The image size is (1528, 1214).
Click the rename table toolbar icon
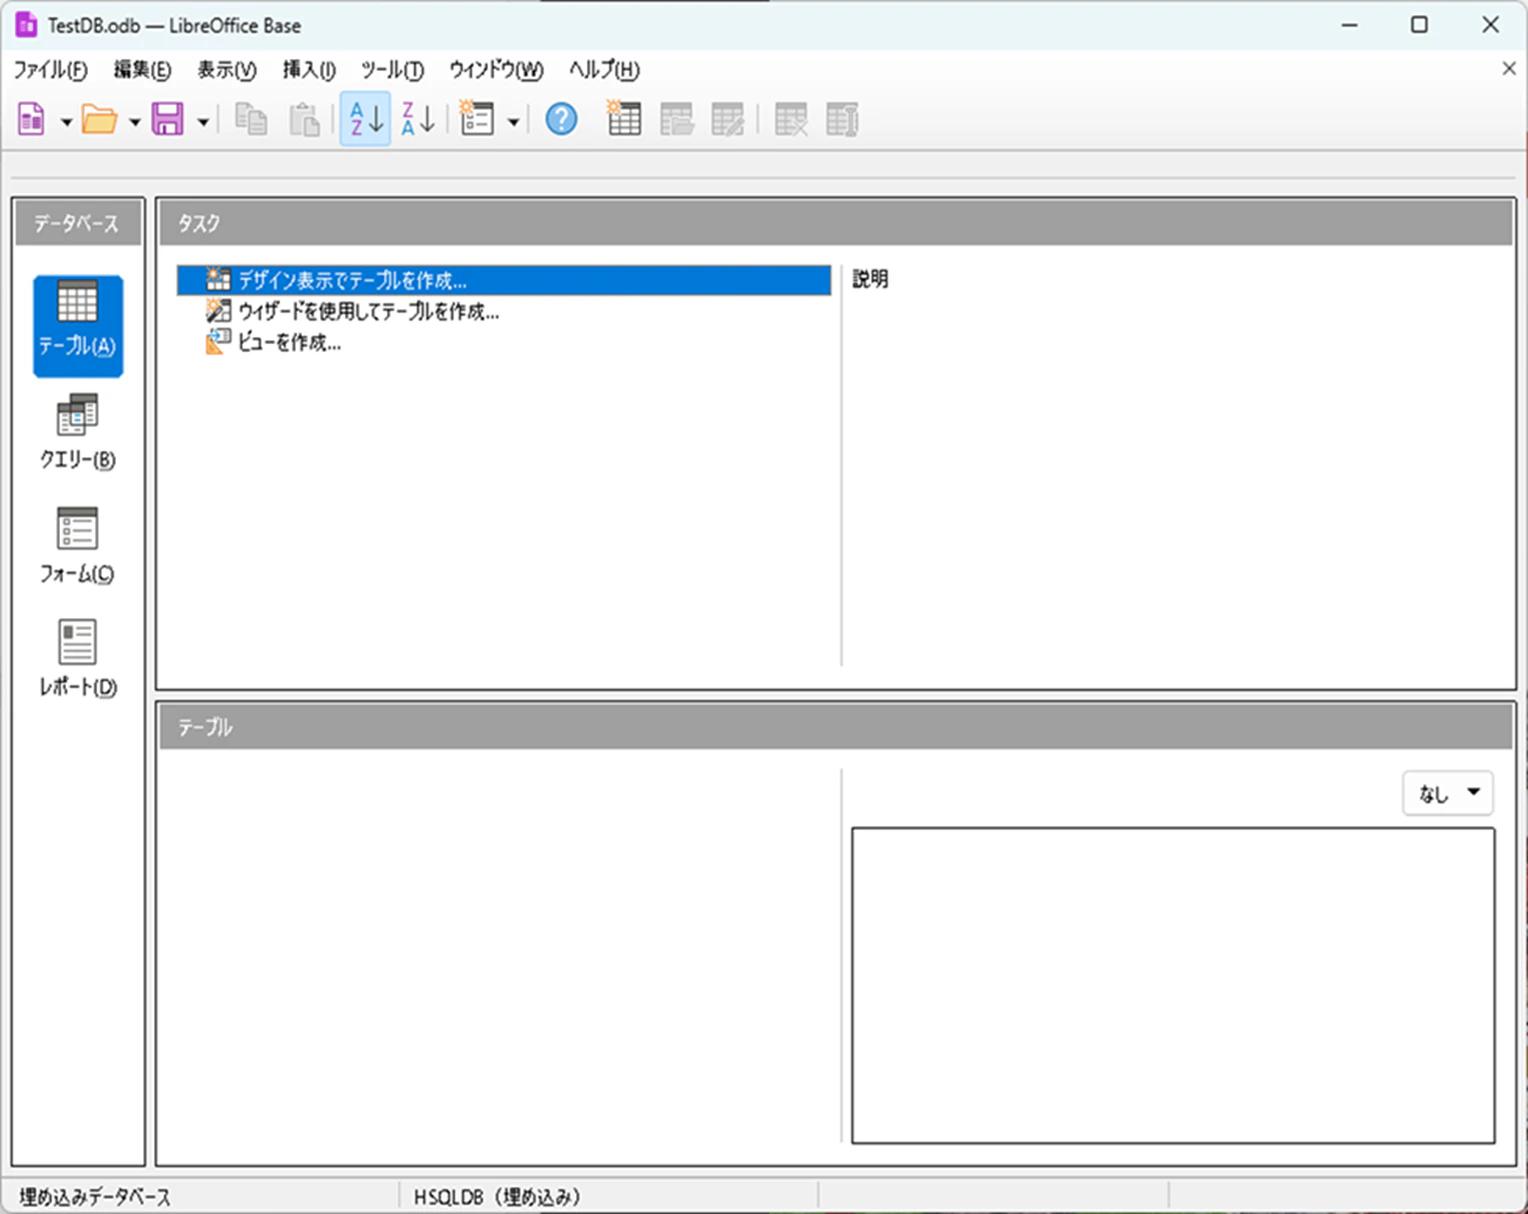coord(842,120)
